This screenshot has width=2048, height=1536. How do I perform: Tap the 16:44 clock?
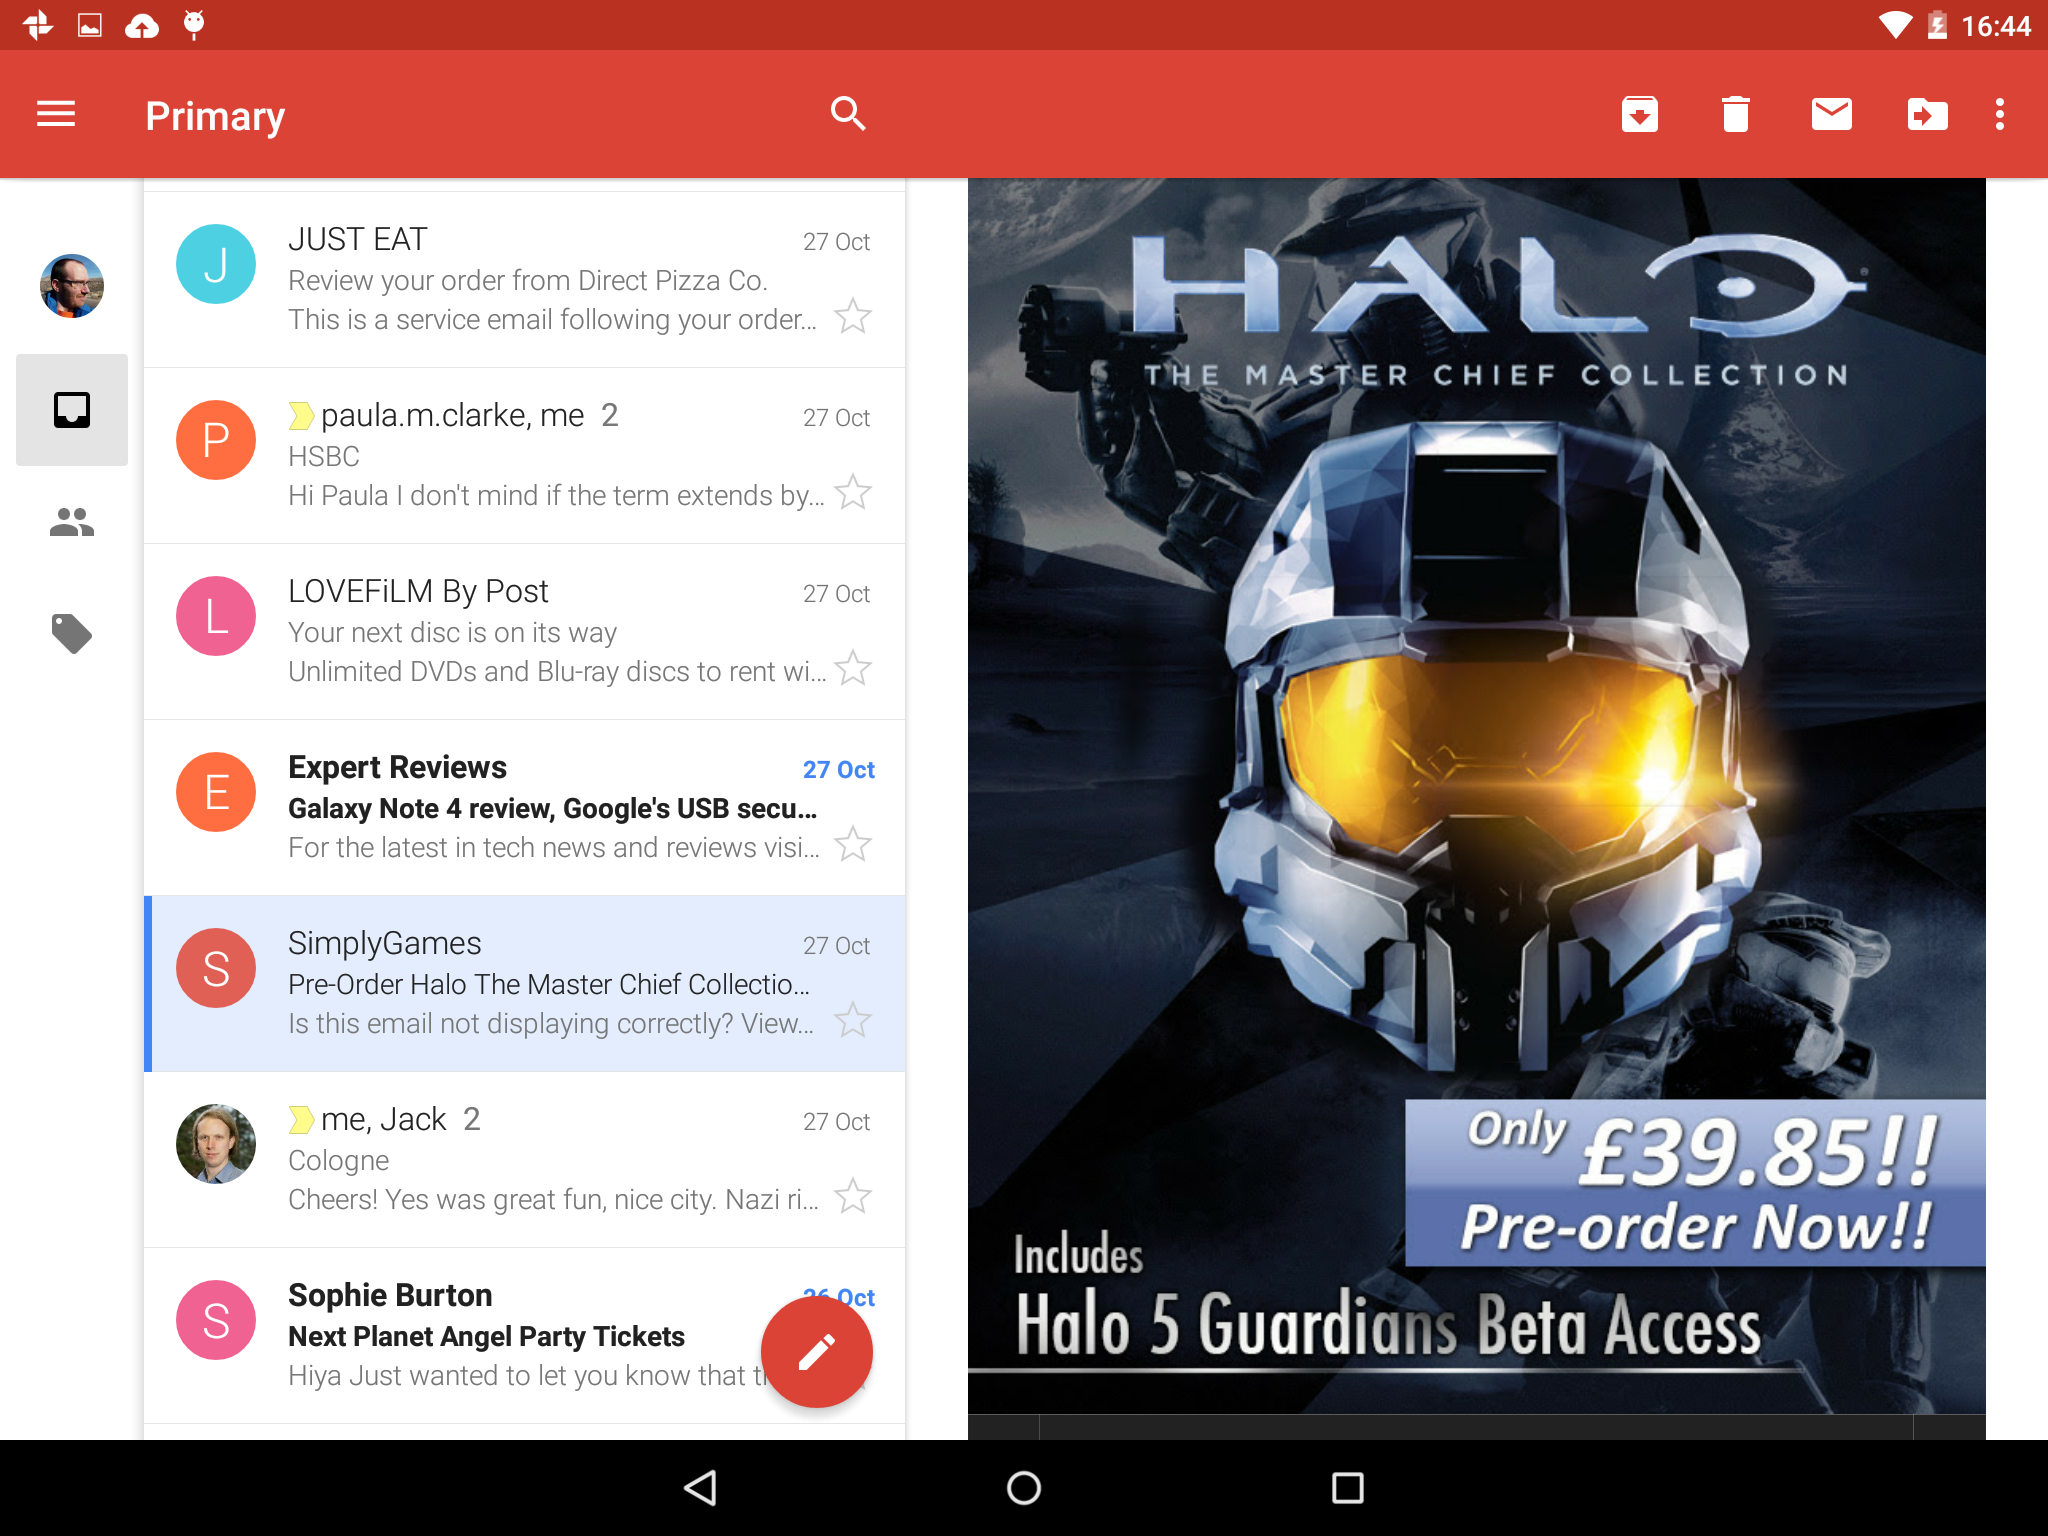[1996, 26]
